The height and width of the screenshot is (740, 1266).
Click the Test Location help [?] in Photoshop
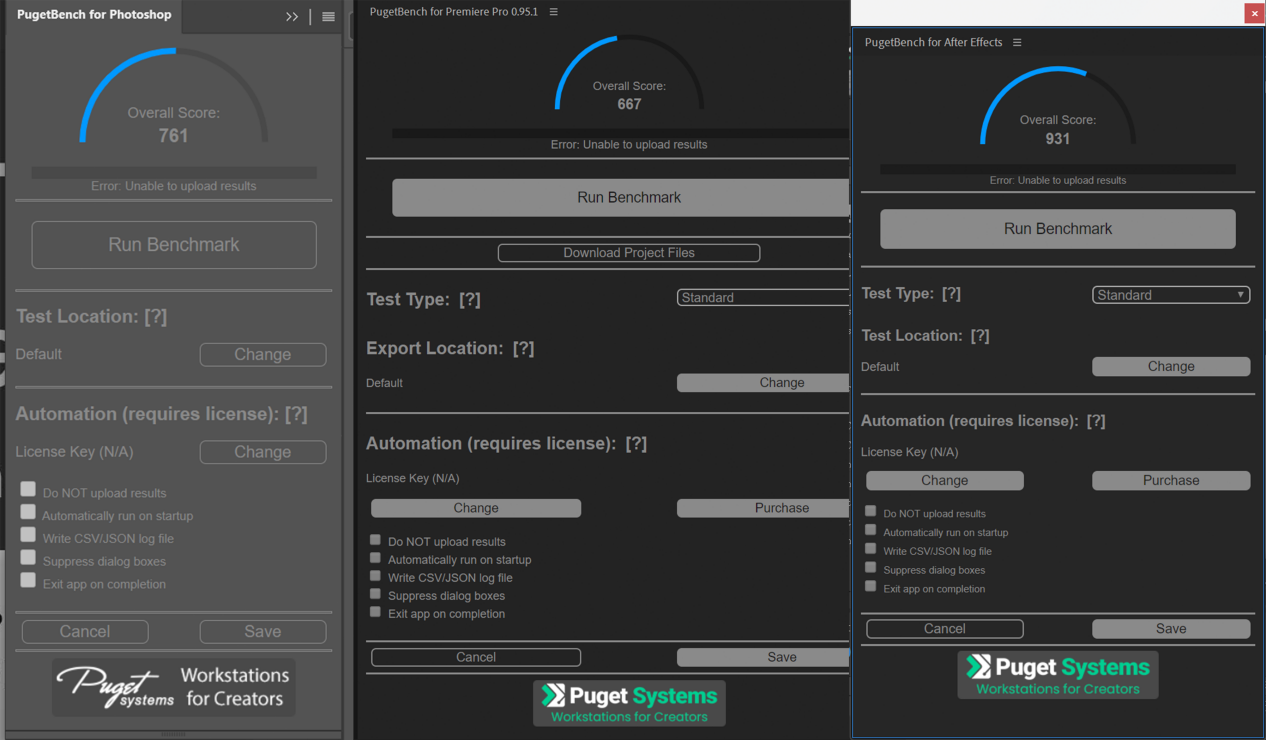click(x=156, y=316)
